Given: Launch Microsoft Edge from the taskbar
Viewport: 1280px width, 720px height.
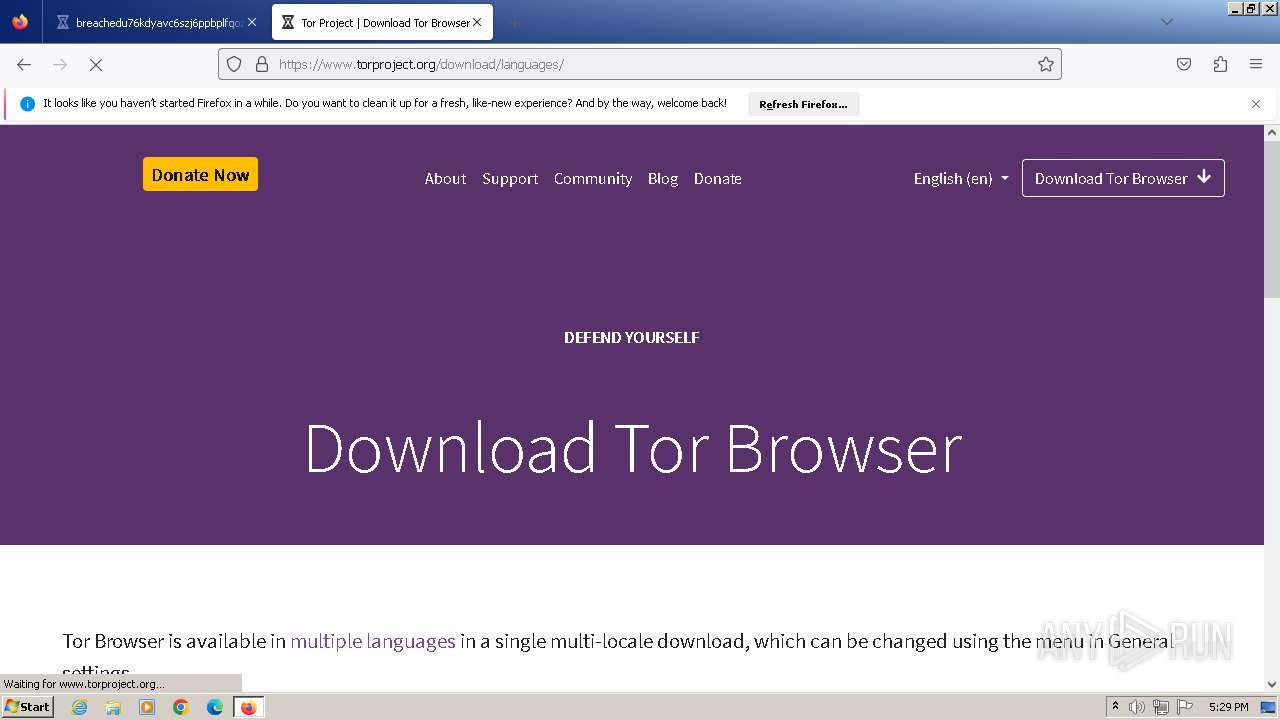Looking at the screenshot, I should point(215,707).
